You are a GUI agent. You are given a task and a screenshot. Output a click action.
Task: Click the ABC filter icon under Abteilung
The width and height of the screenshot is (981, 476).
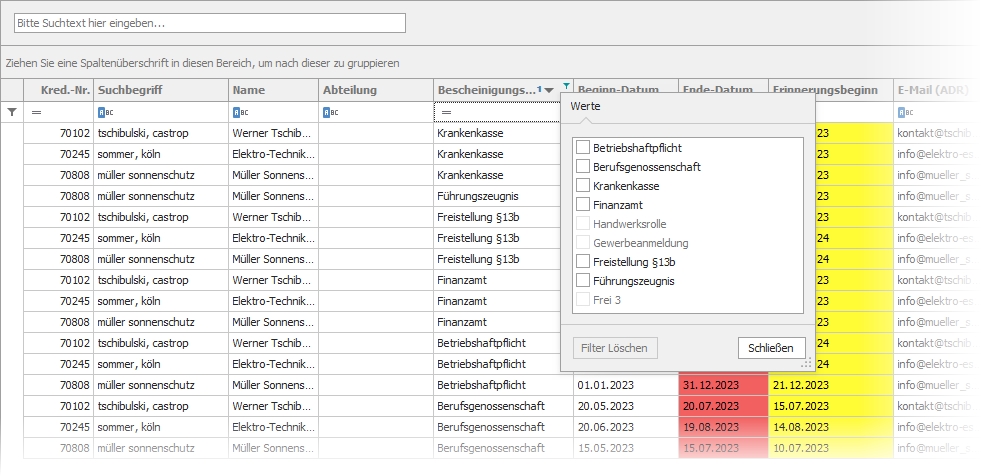point(328,112)
